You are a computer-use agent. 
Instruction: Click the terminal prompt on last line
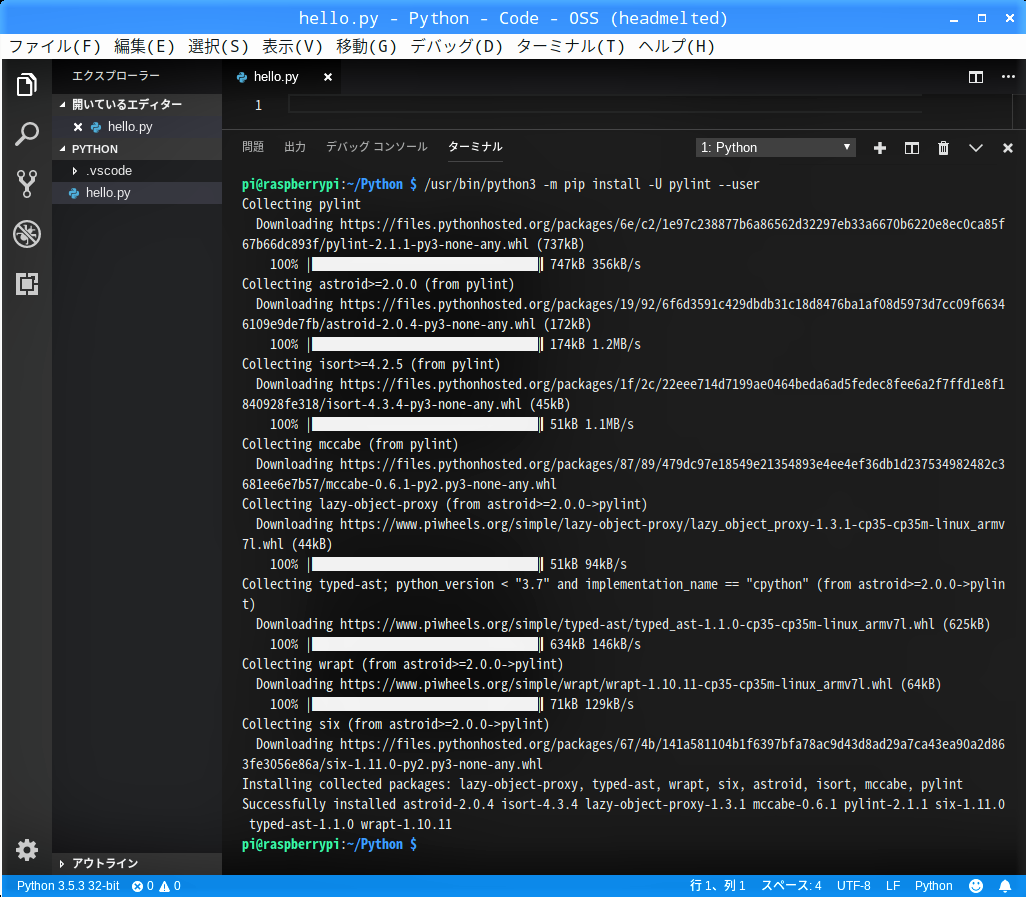click(x=329, y=845)
